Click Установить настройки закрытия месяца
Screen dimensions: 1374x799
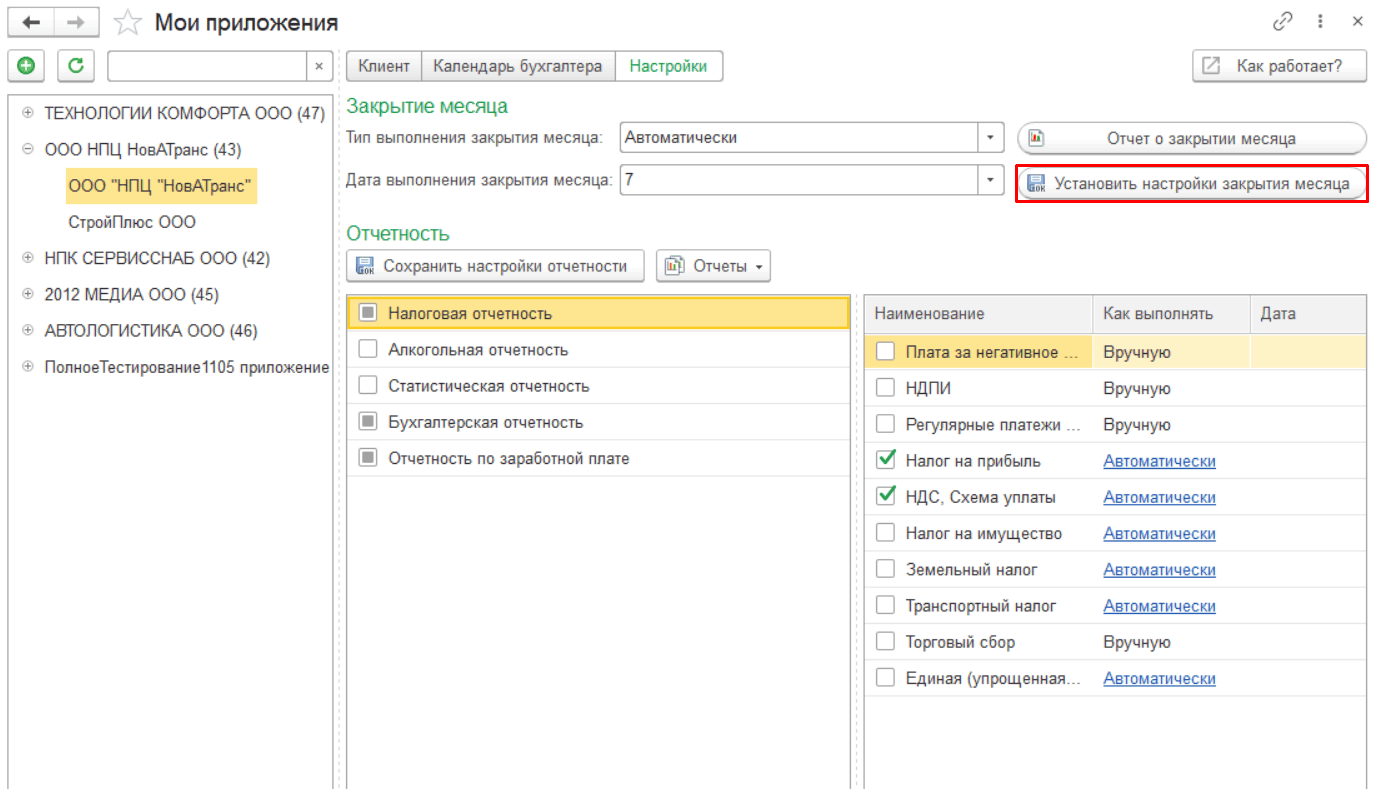[1192, 184]
